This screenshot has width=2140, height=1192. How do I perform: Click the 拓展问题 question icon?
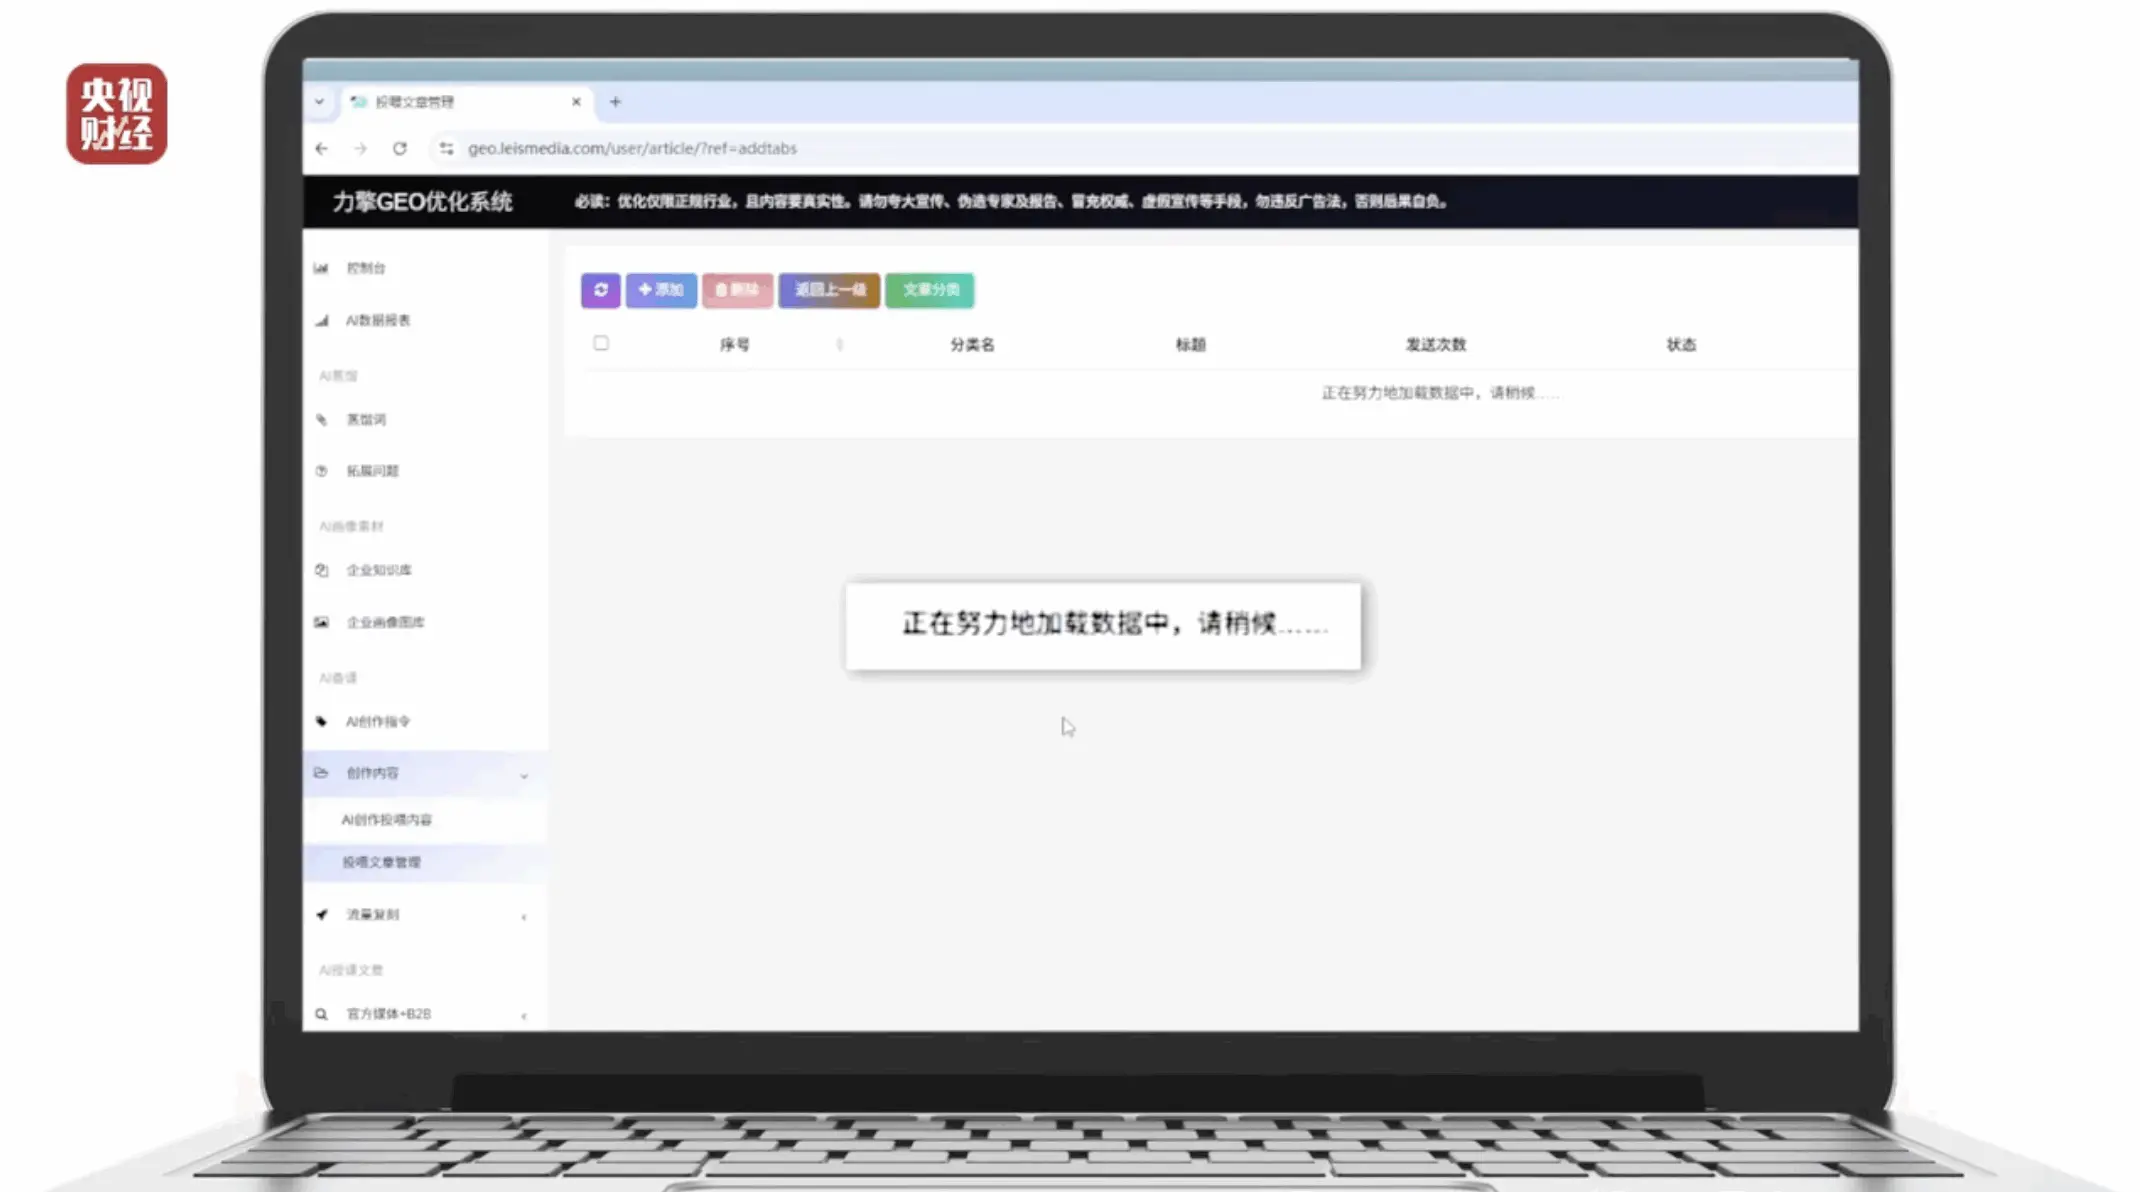(321, 471)
